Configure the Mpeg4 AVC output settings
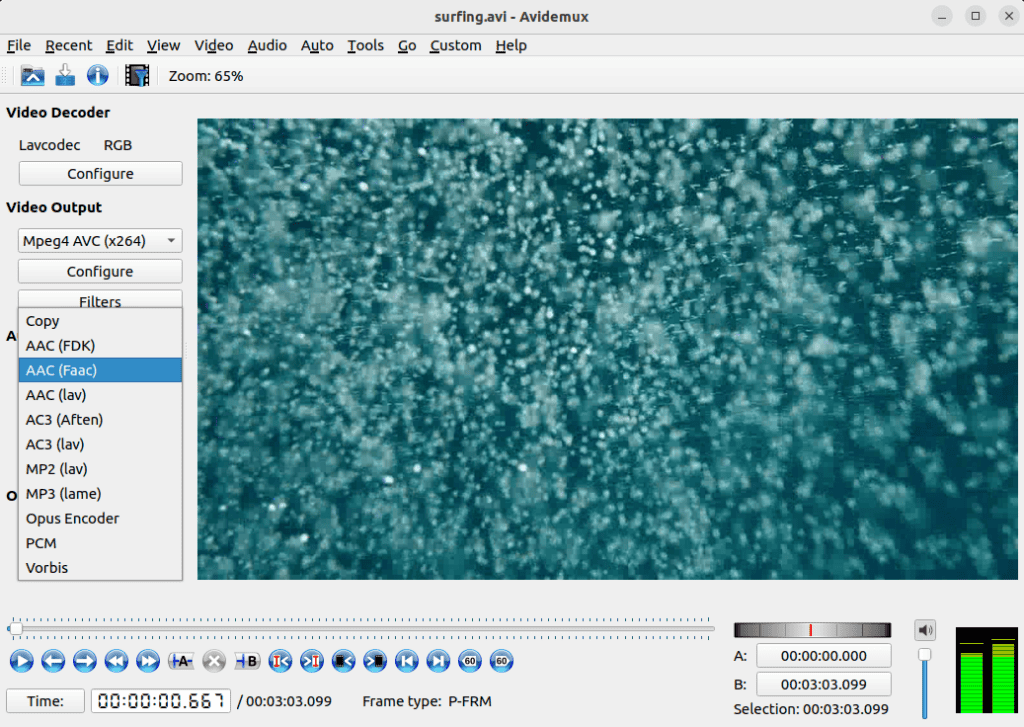The width and height of the screenshot is (1024, 727). click(99, 271)
